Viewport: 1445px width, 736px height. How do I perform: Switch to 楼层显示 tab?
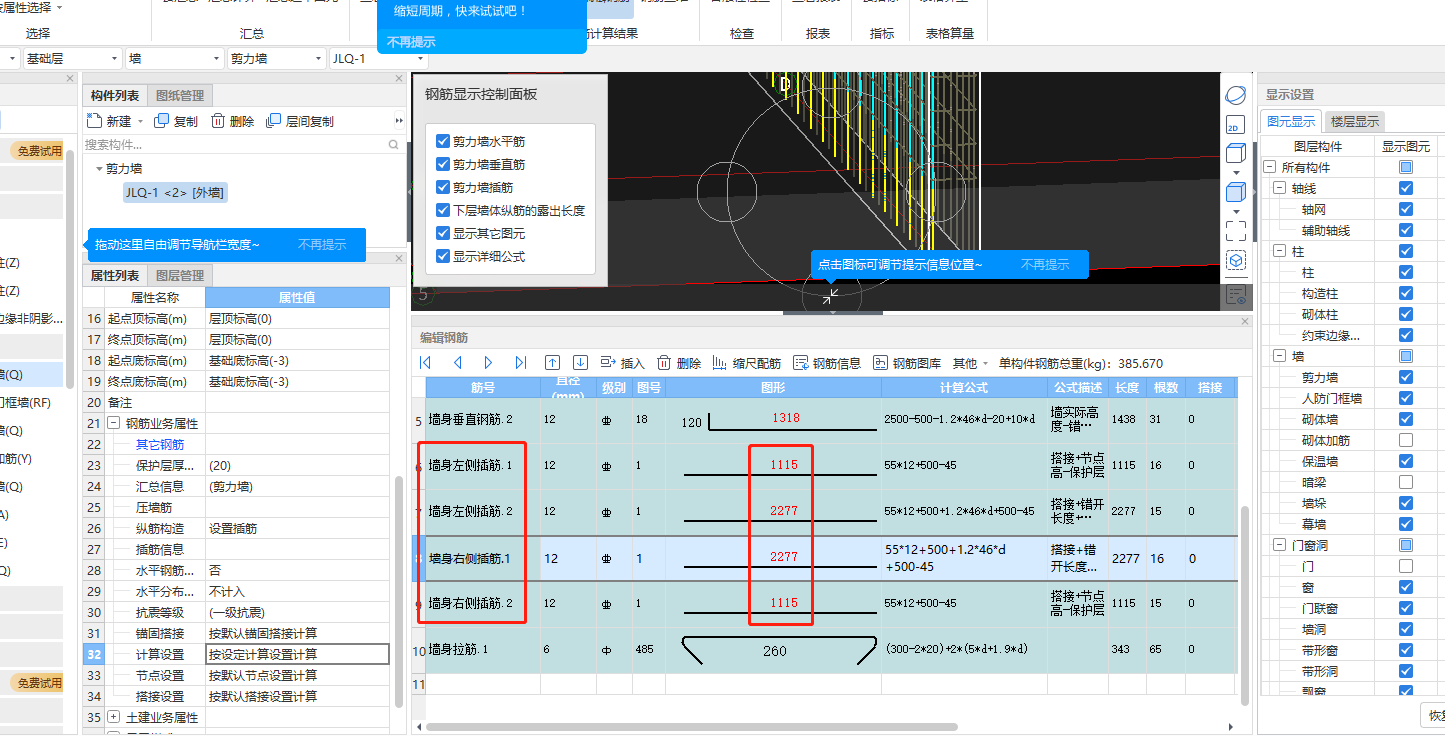point(1354,122)
